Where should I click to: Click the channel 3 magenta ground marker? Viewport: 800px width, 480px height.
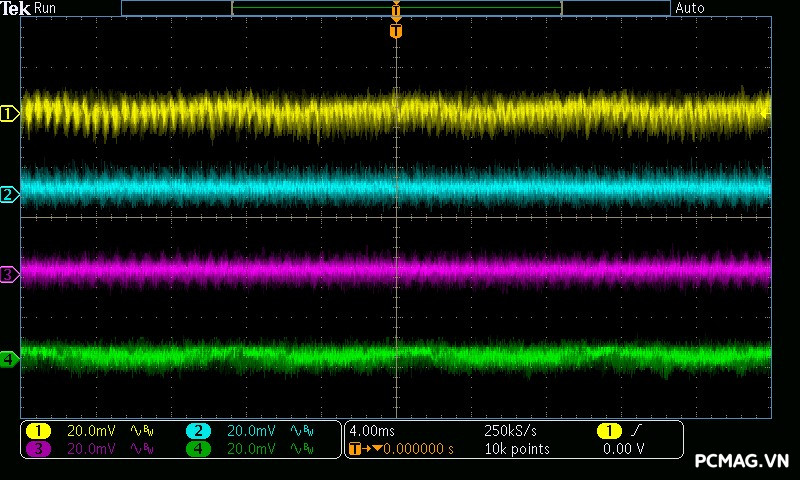coord(9,274)
